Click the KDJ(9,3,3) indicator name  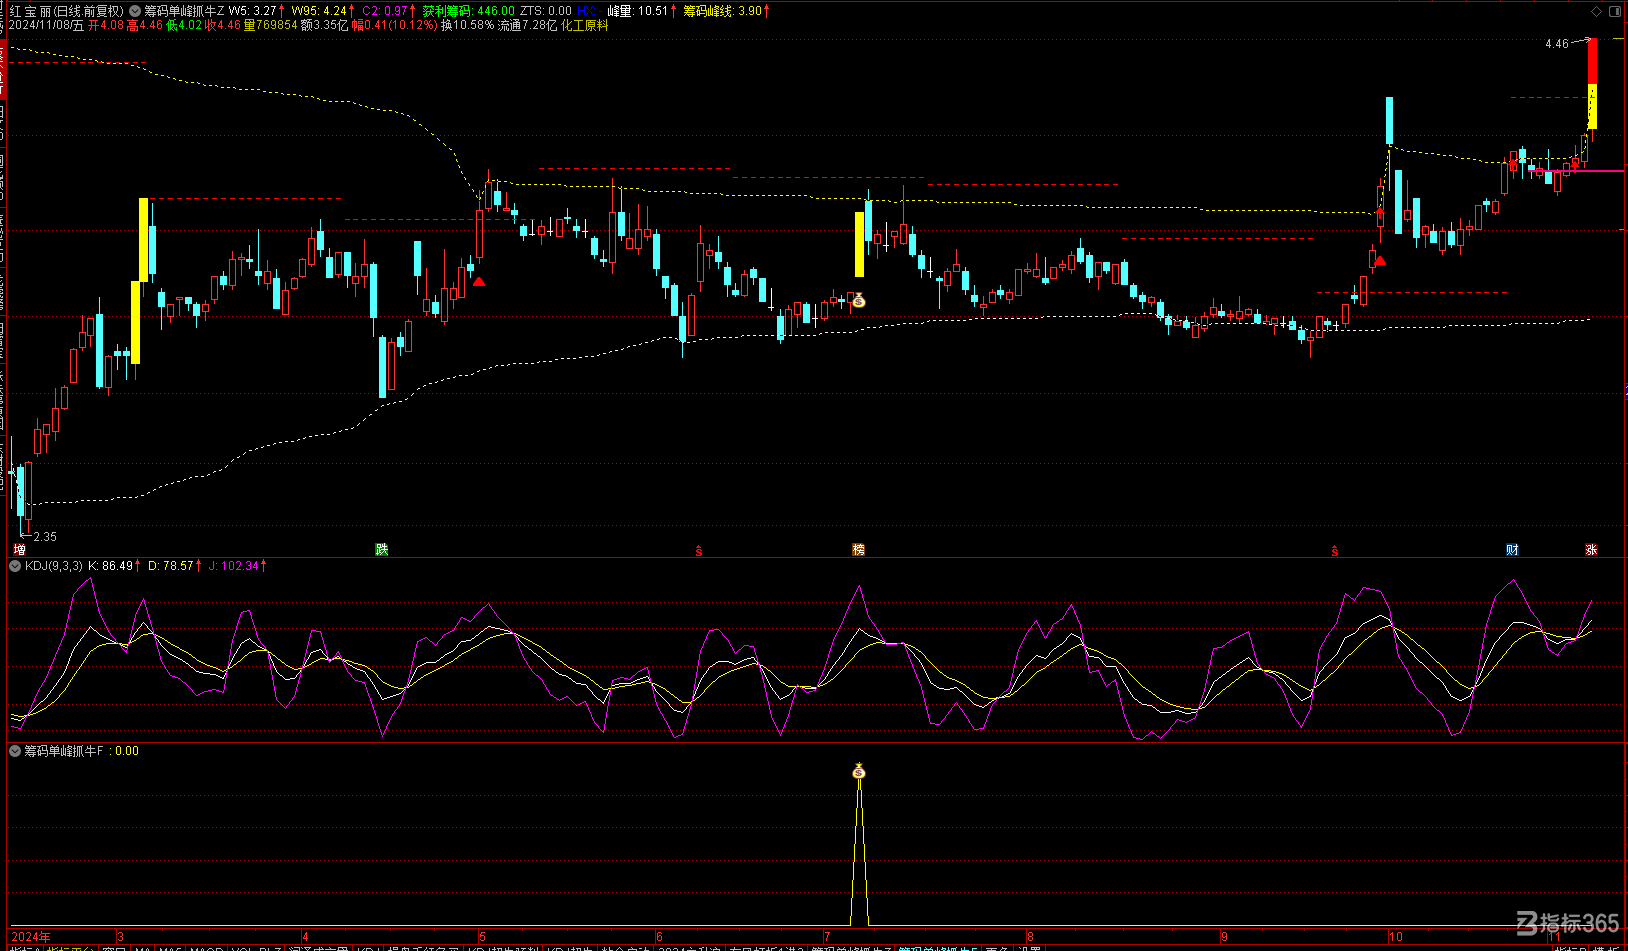(54, 566)
